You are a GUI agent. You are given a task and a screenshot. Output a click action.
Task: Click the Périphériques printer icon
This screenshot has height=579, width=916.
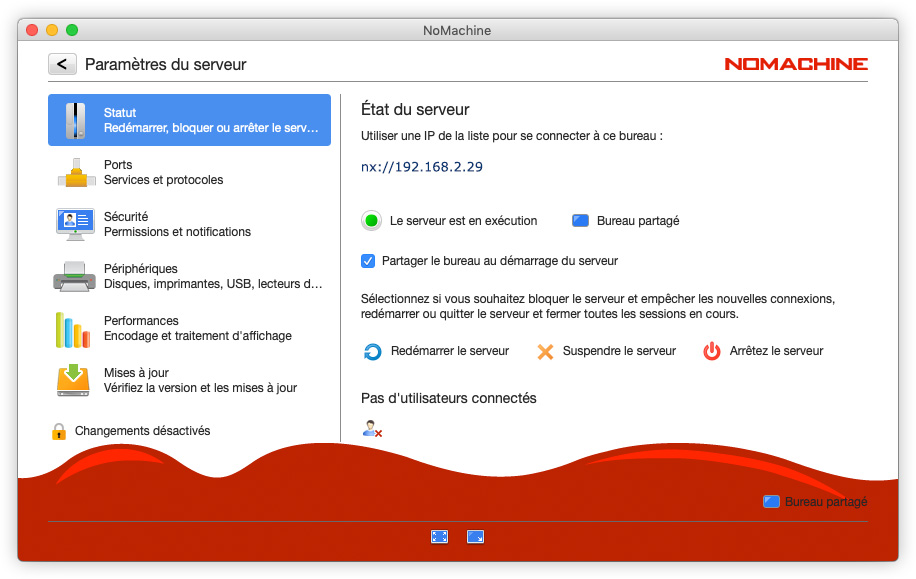[x=75, y=276]
